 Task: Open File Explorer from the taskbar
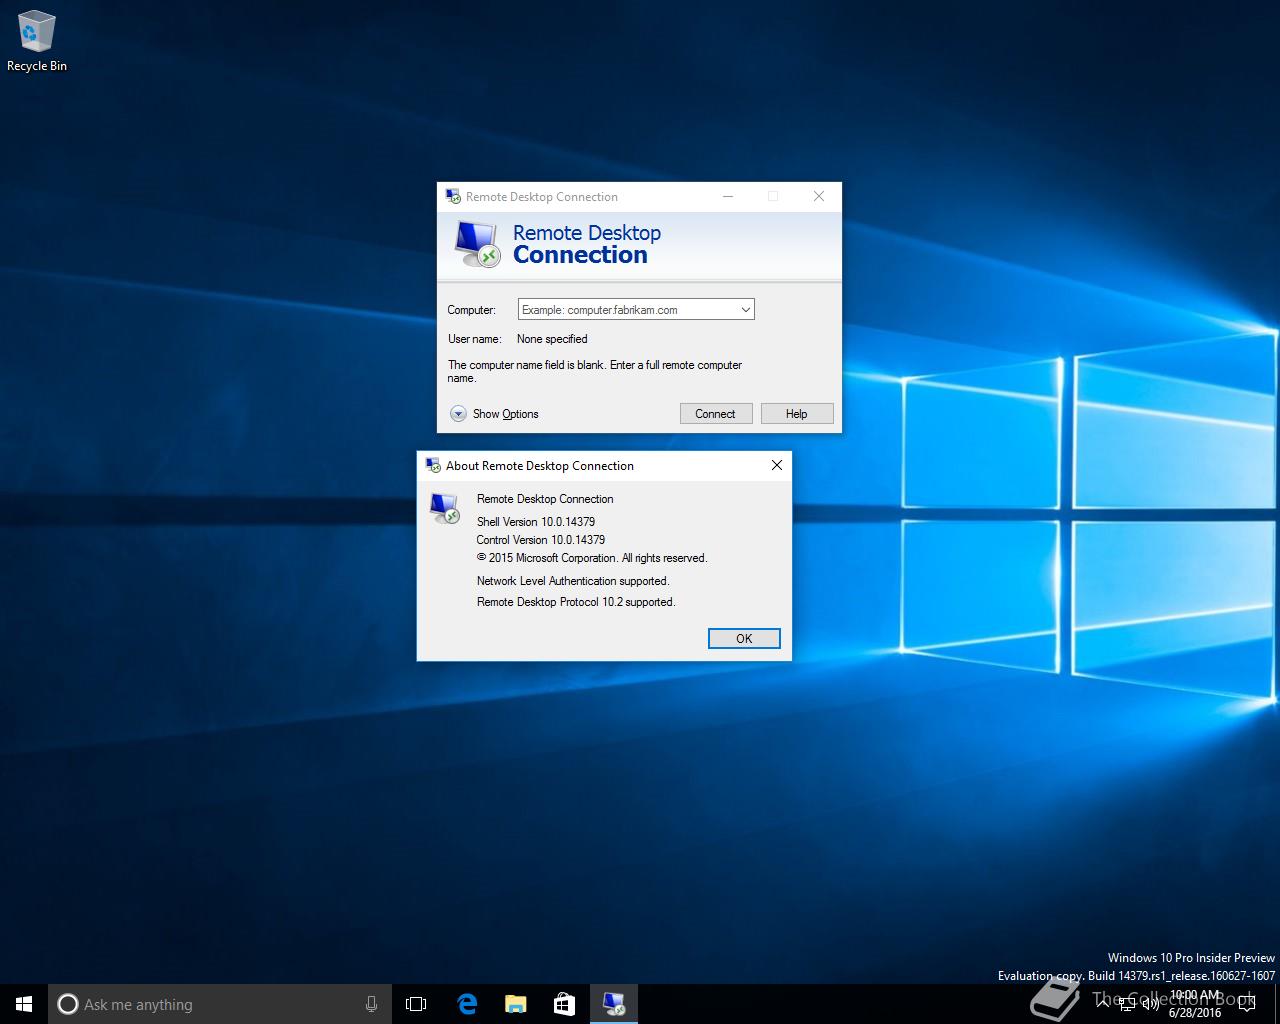pos(516,1004)
